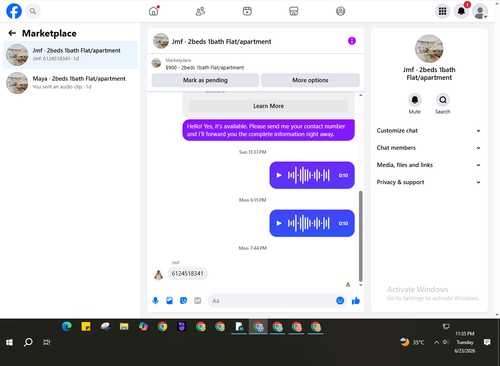Open the volume icon in system tray
Image resolution: width=500 pixels, height=366 pixels.
pyautogui.click(x=446, y=342)
